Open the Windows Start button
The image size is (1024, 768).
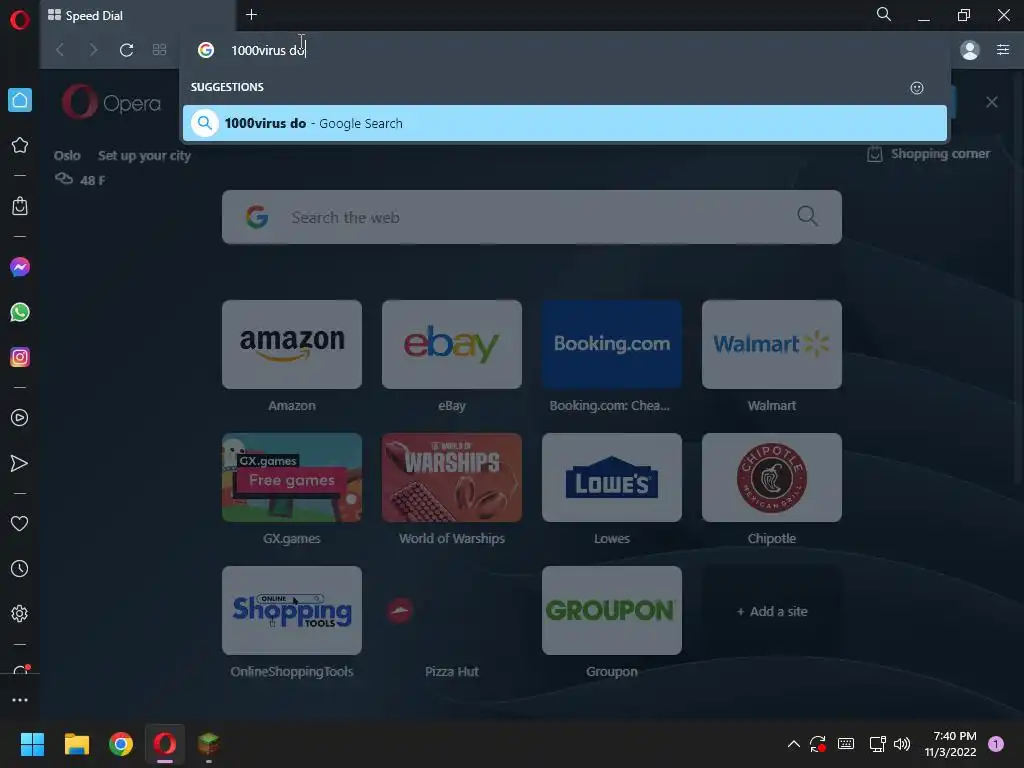32,744
